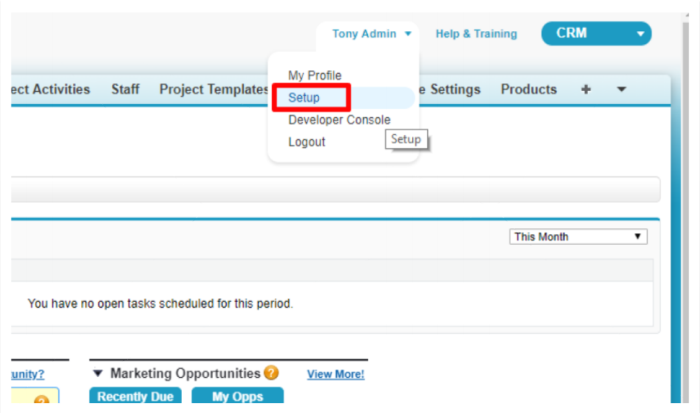Go to the Products tab
Viewport: 700px width, 413px height.
coord(529,89)
